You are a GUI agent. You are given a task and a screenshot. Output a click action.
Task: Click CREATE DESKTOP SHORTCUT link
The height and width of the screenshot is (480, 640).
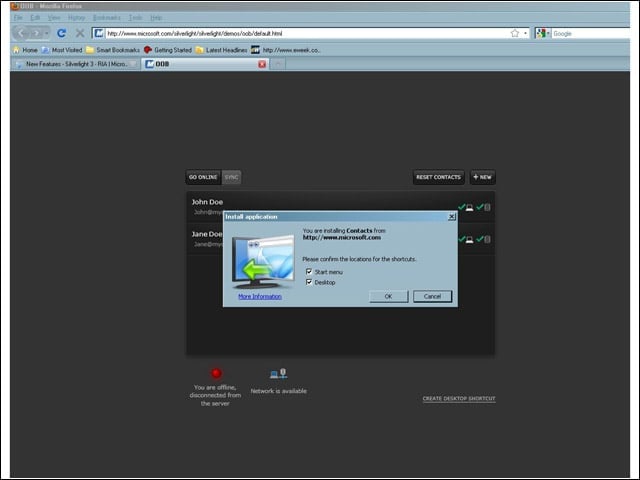click(x=459, y=398)
